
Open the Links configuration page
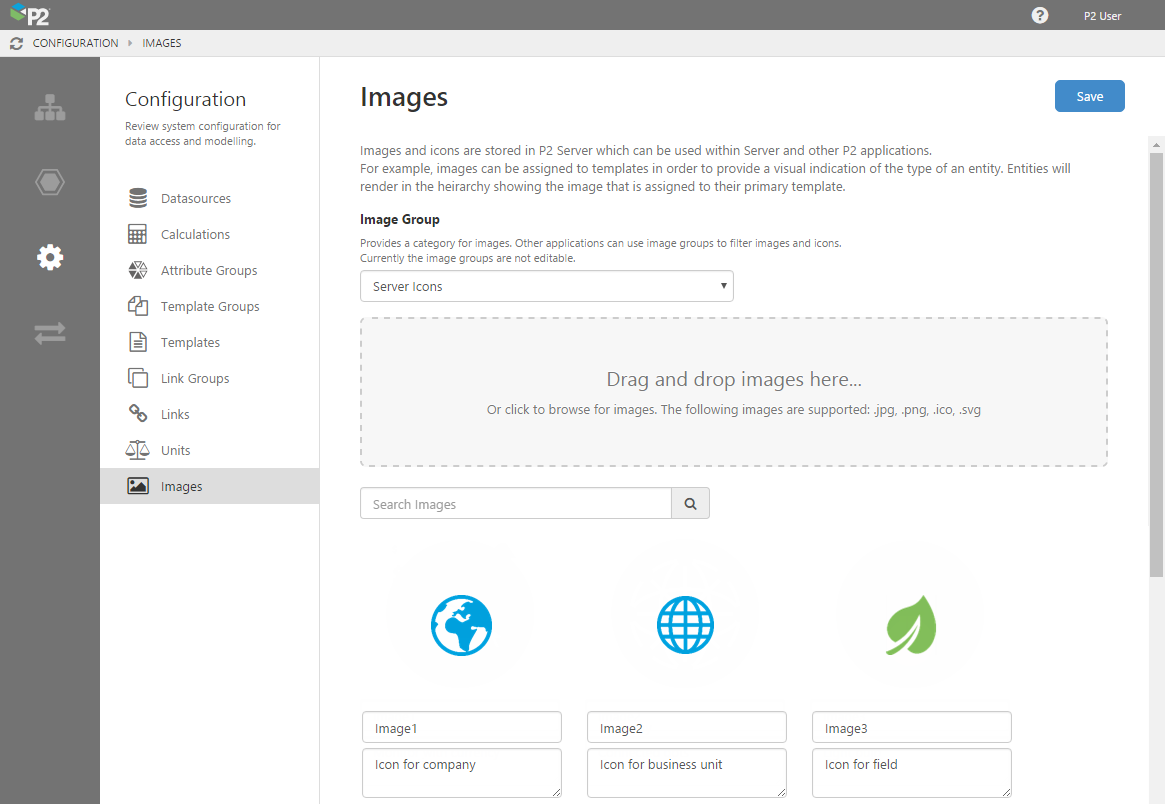coord(176,413)
